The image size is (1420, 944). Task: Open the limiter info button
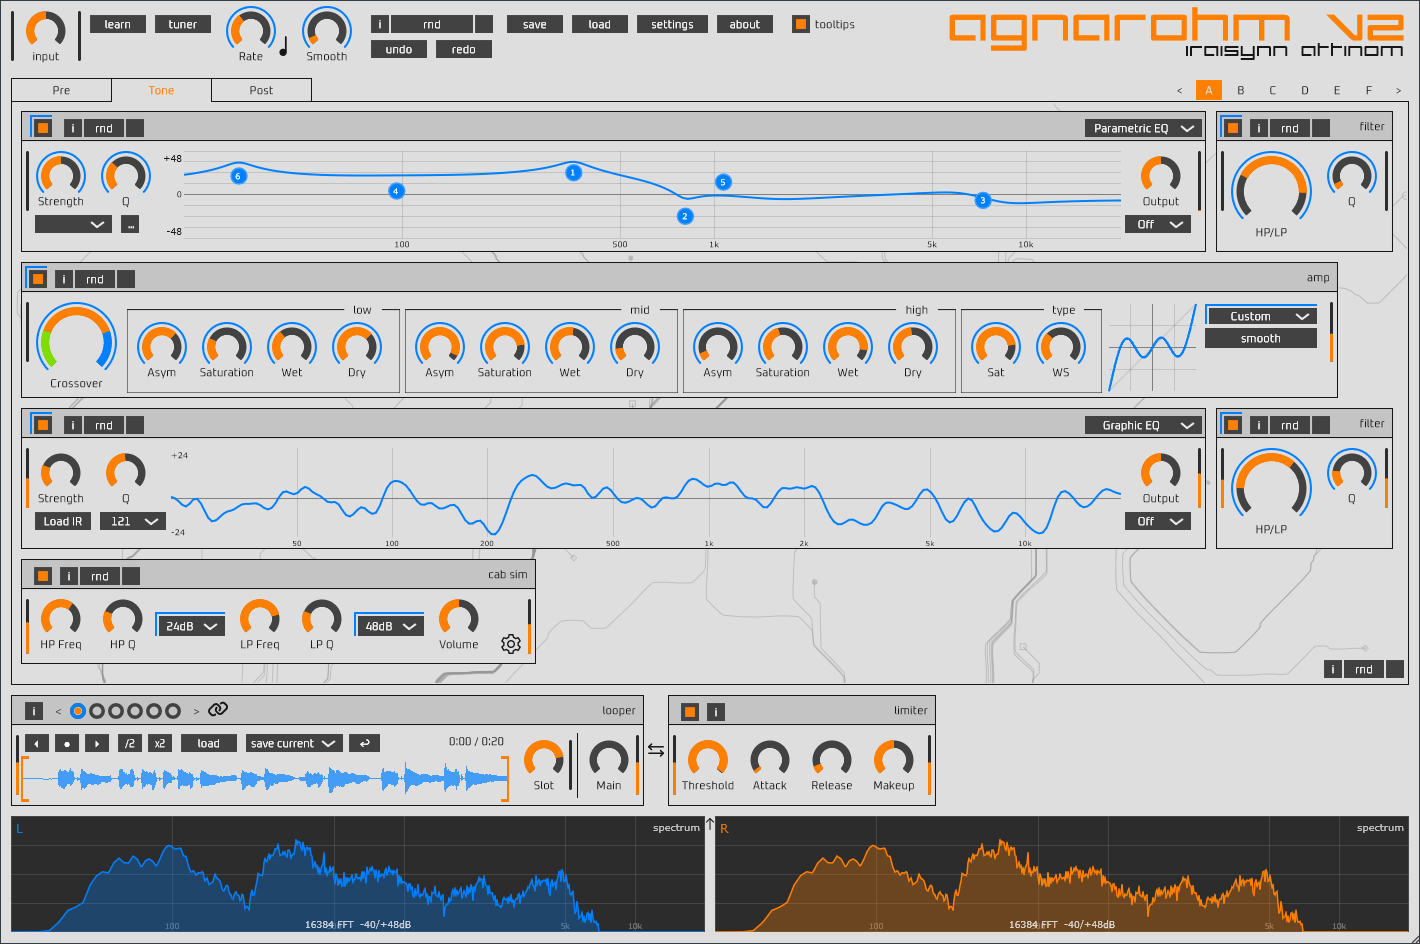click(x=716, y=712)
